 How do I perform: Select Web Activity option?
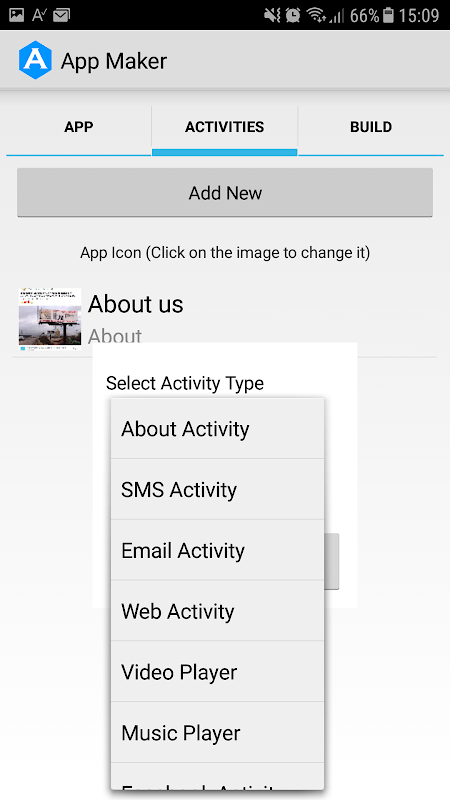[x=217, y=611]
